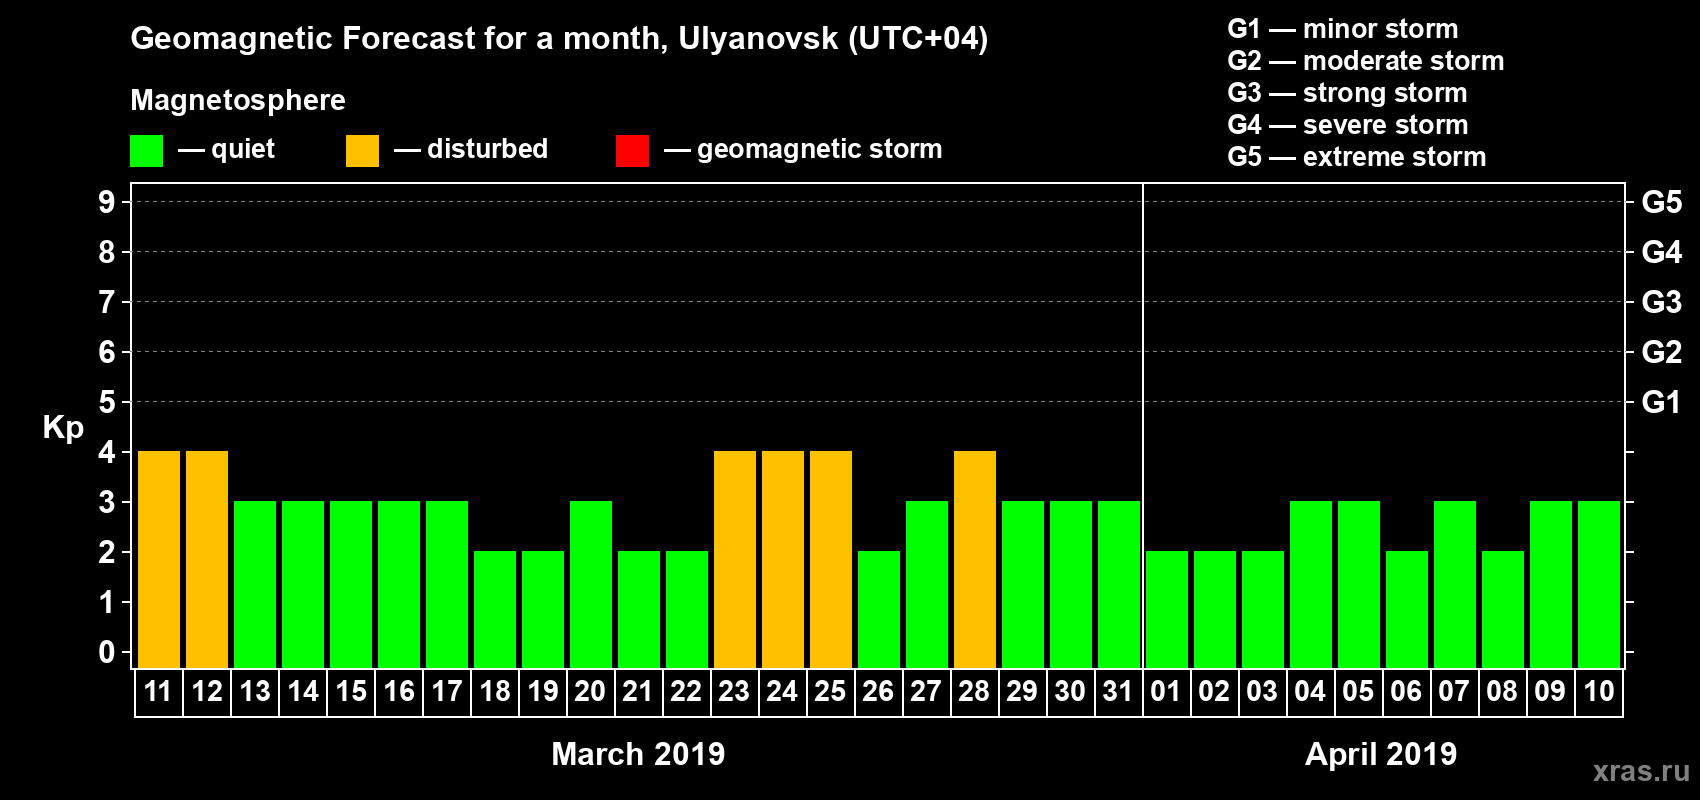This screenshot has width=1700, height=800.
Task: Select the March 23 disturbed bar
Action: coord(735,560)
